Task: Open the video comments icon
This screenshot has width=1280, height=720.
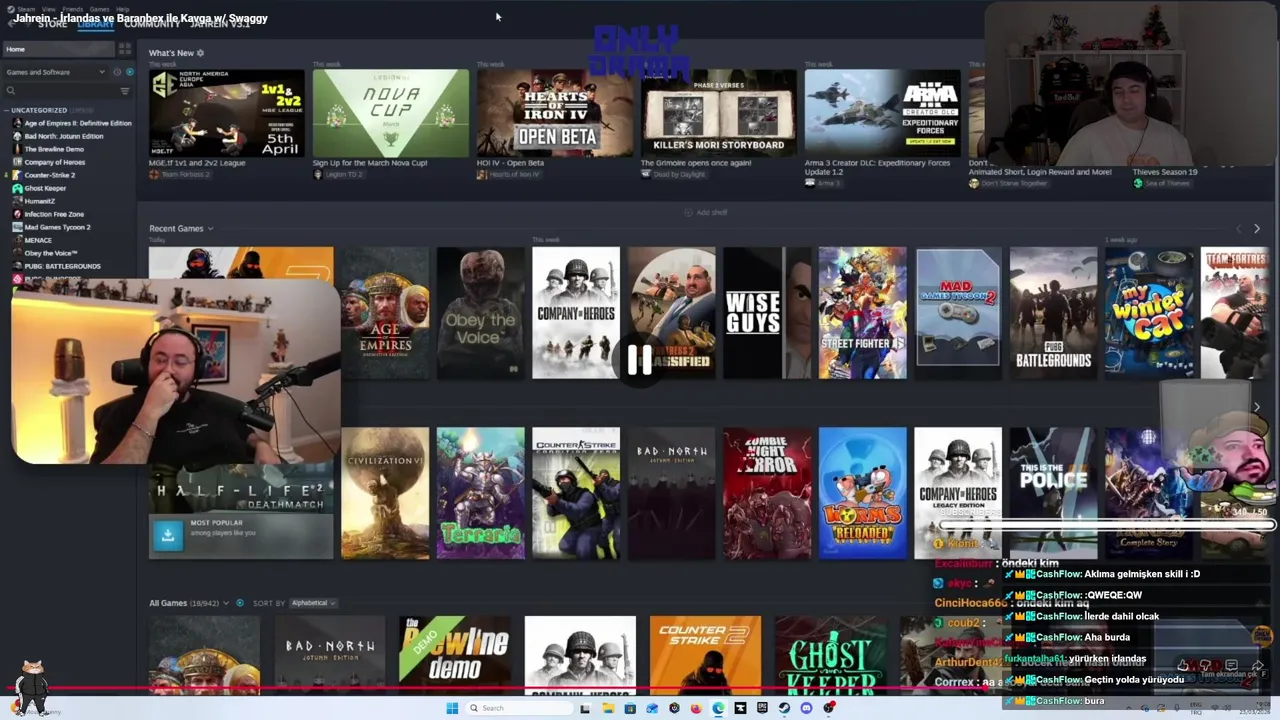Action: (1231, 666)
